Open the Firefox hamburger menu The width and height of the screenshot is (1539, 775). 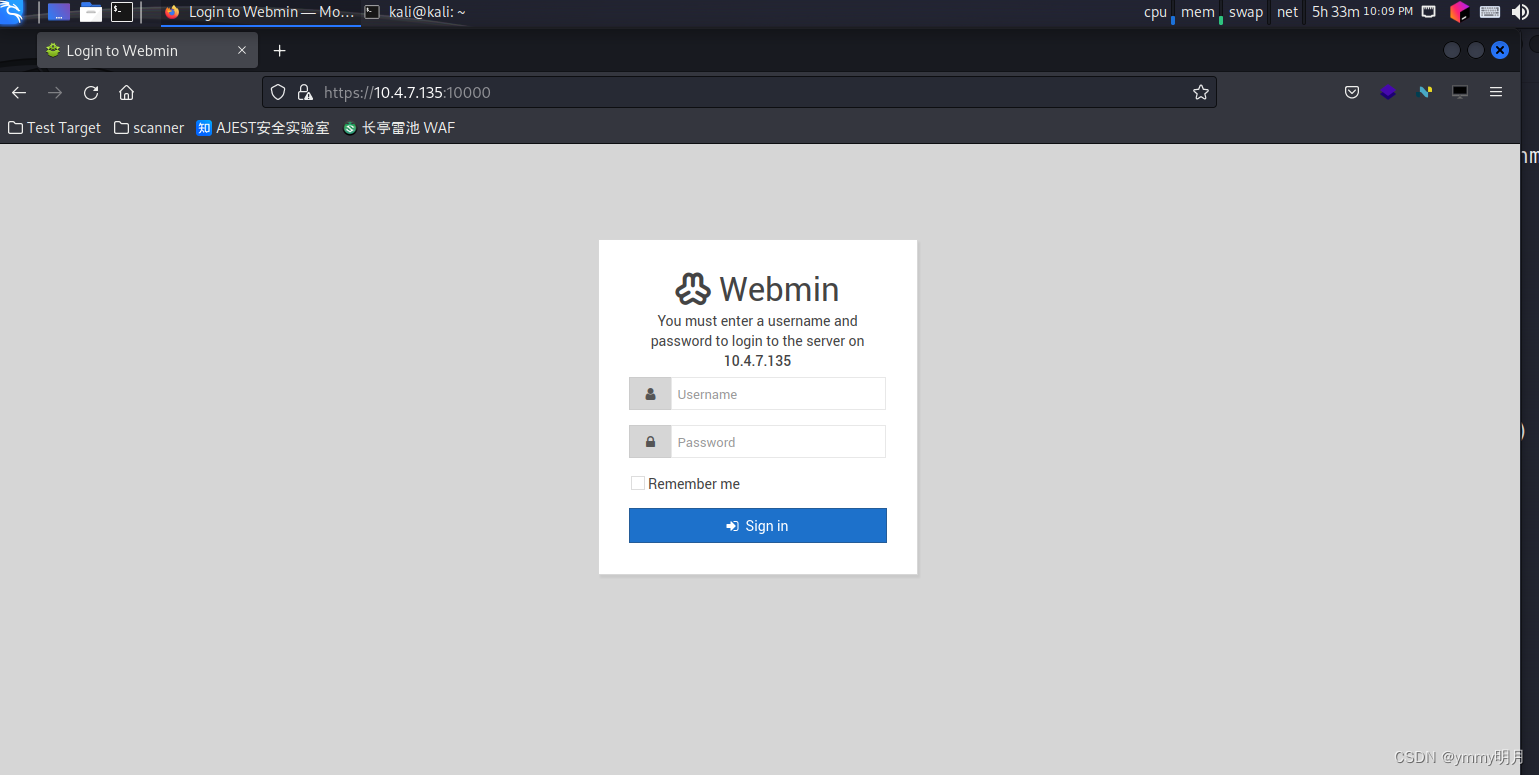[1496, 92]
